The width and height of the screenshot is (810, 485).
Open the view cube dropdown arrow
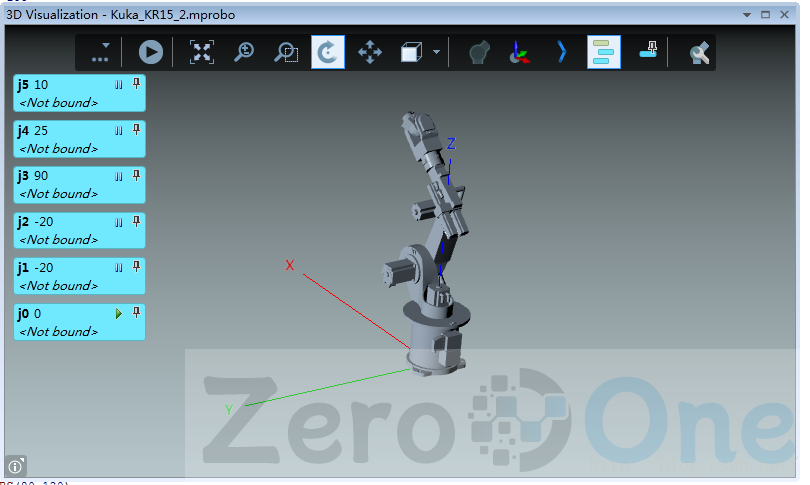(x=437, y=52)
